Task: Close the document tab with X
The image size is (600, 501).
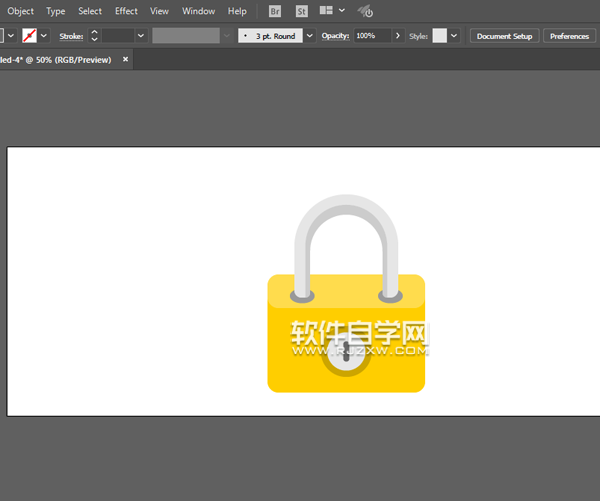Action: pos(125,59)
